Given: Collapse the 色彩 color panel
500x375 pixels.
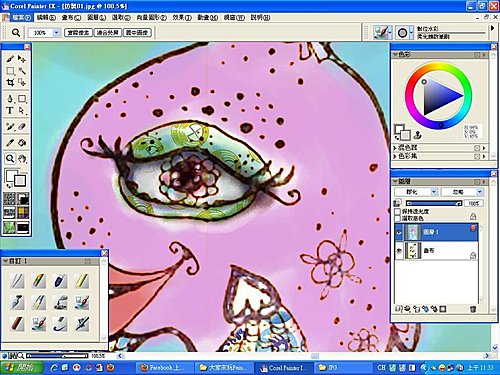Looking at the screenshot, I should click(x=395, y=54).
